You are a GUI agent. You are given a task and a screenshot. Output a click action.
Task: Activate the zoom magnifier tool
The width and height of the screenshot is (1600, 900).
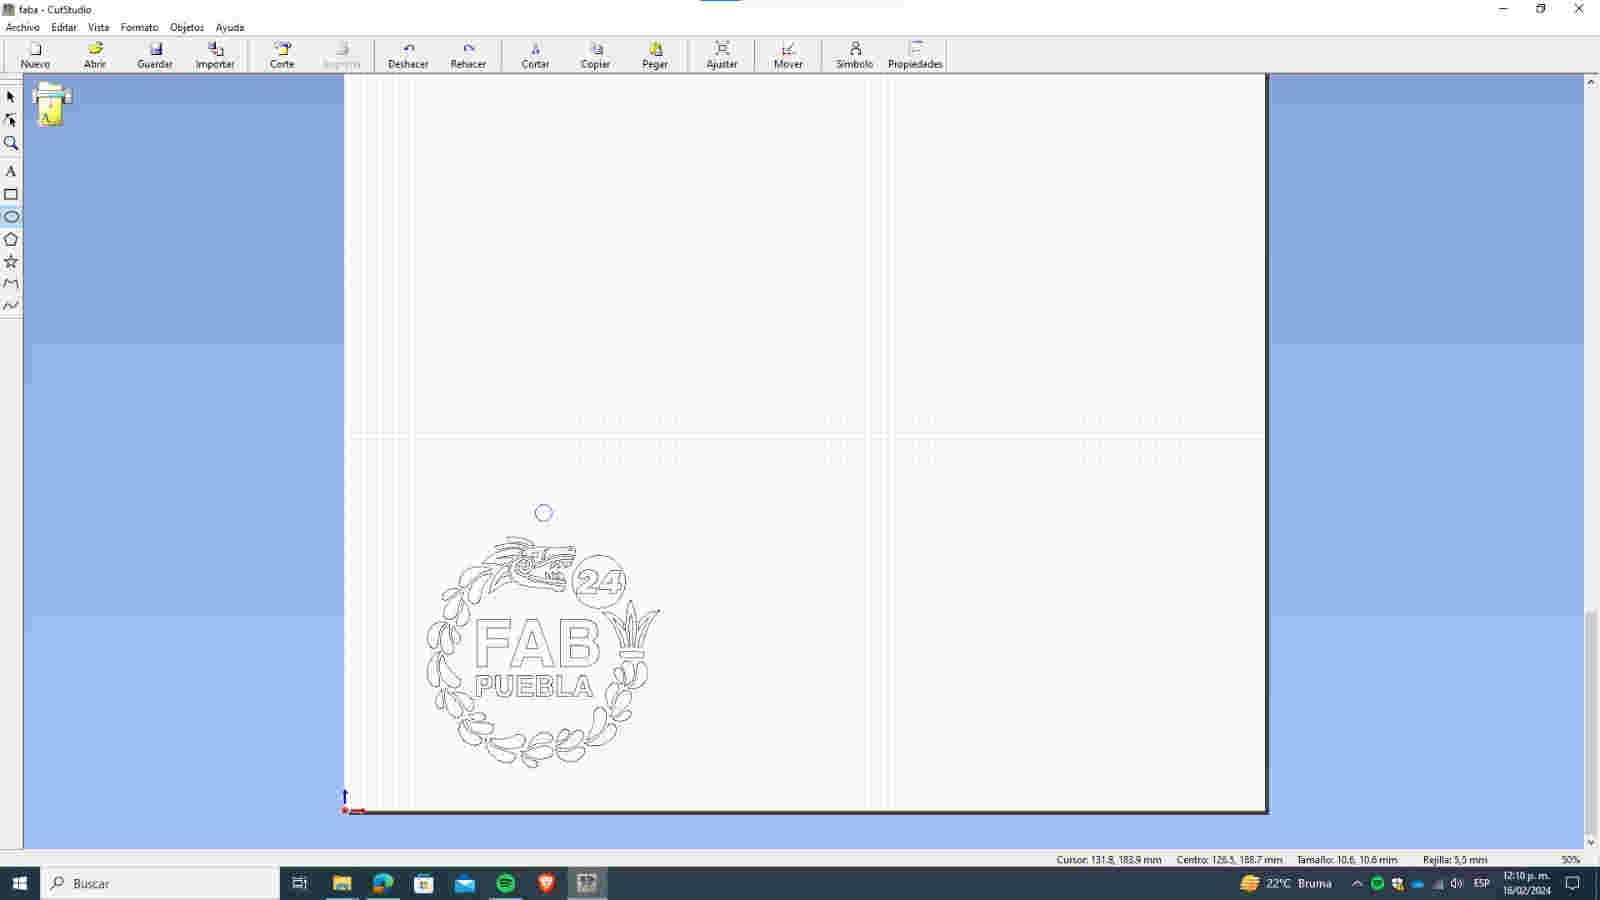pos(11,143)
